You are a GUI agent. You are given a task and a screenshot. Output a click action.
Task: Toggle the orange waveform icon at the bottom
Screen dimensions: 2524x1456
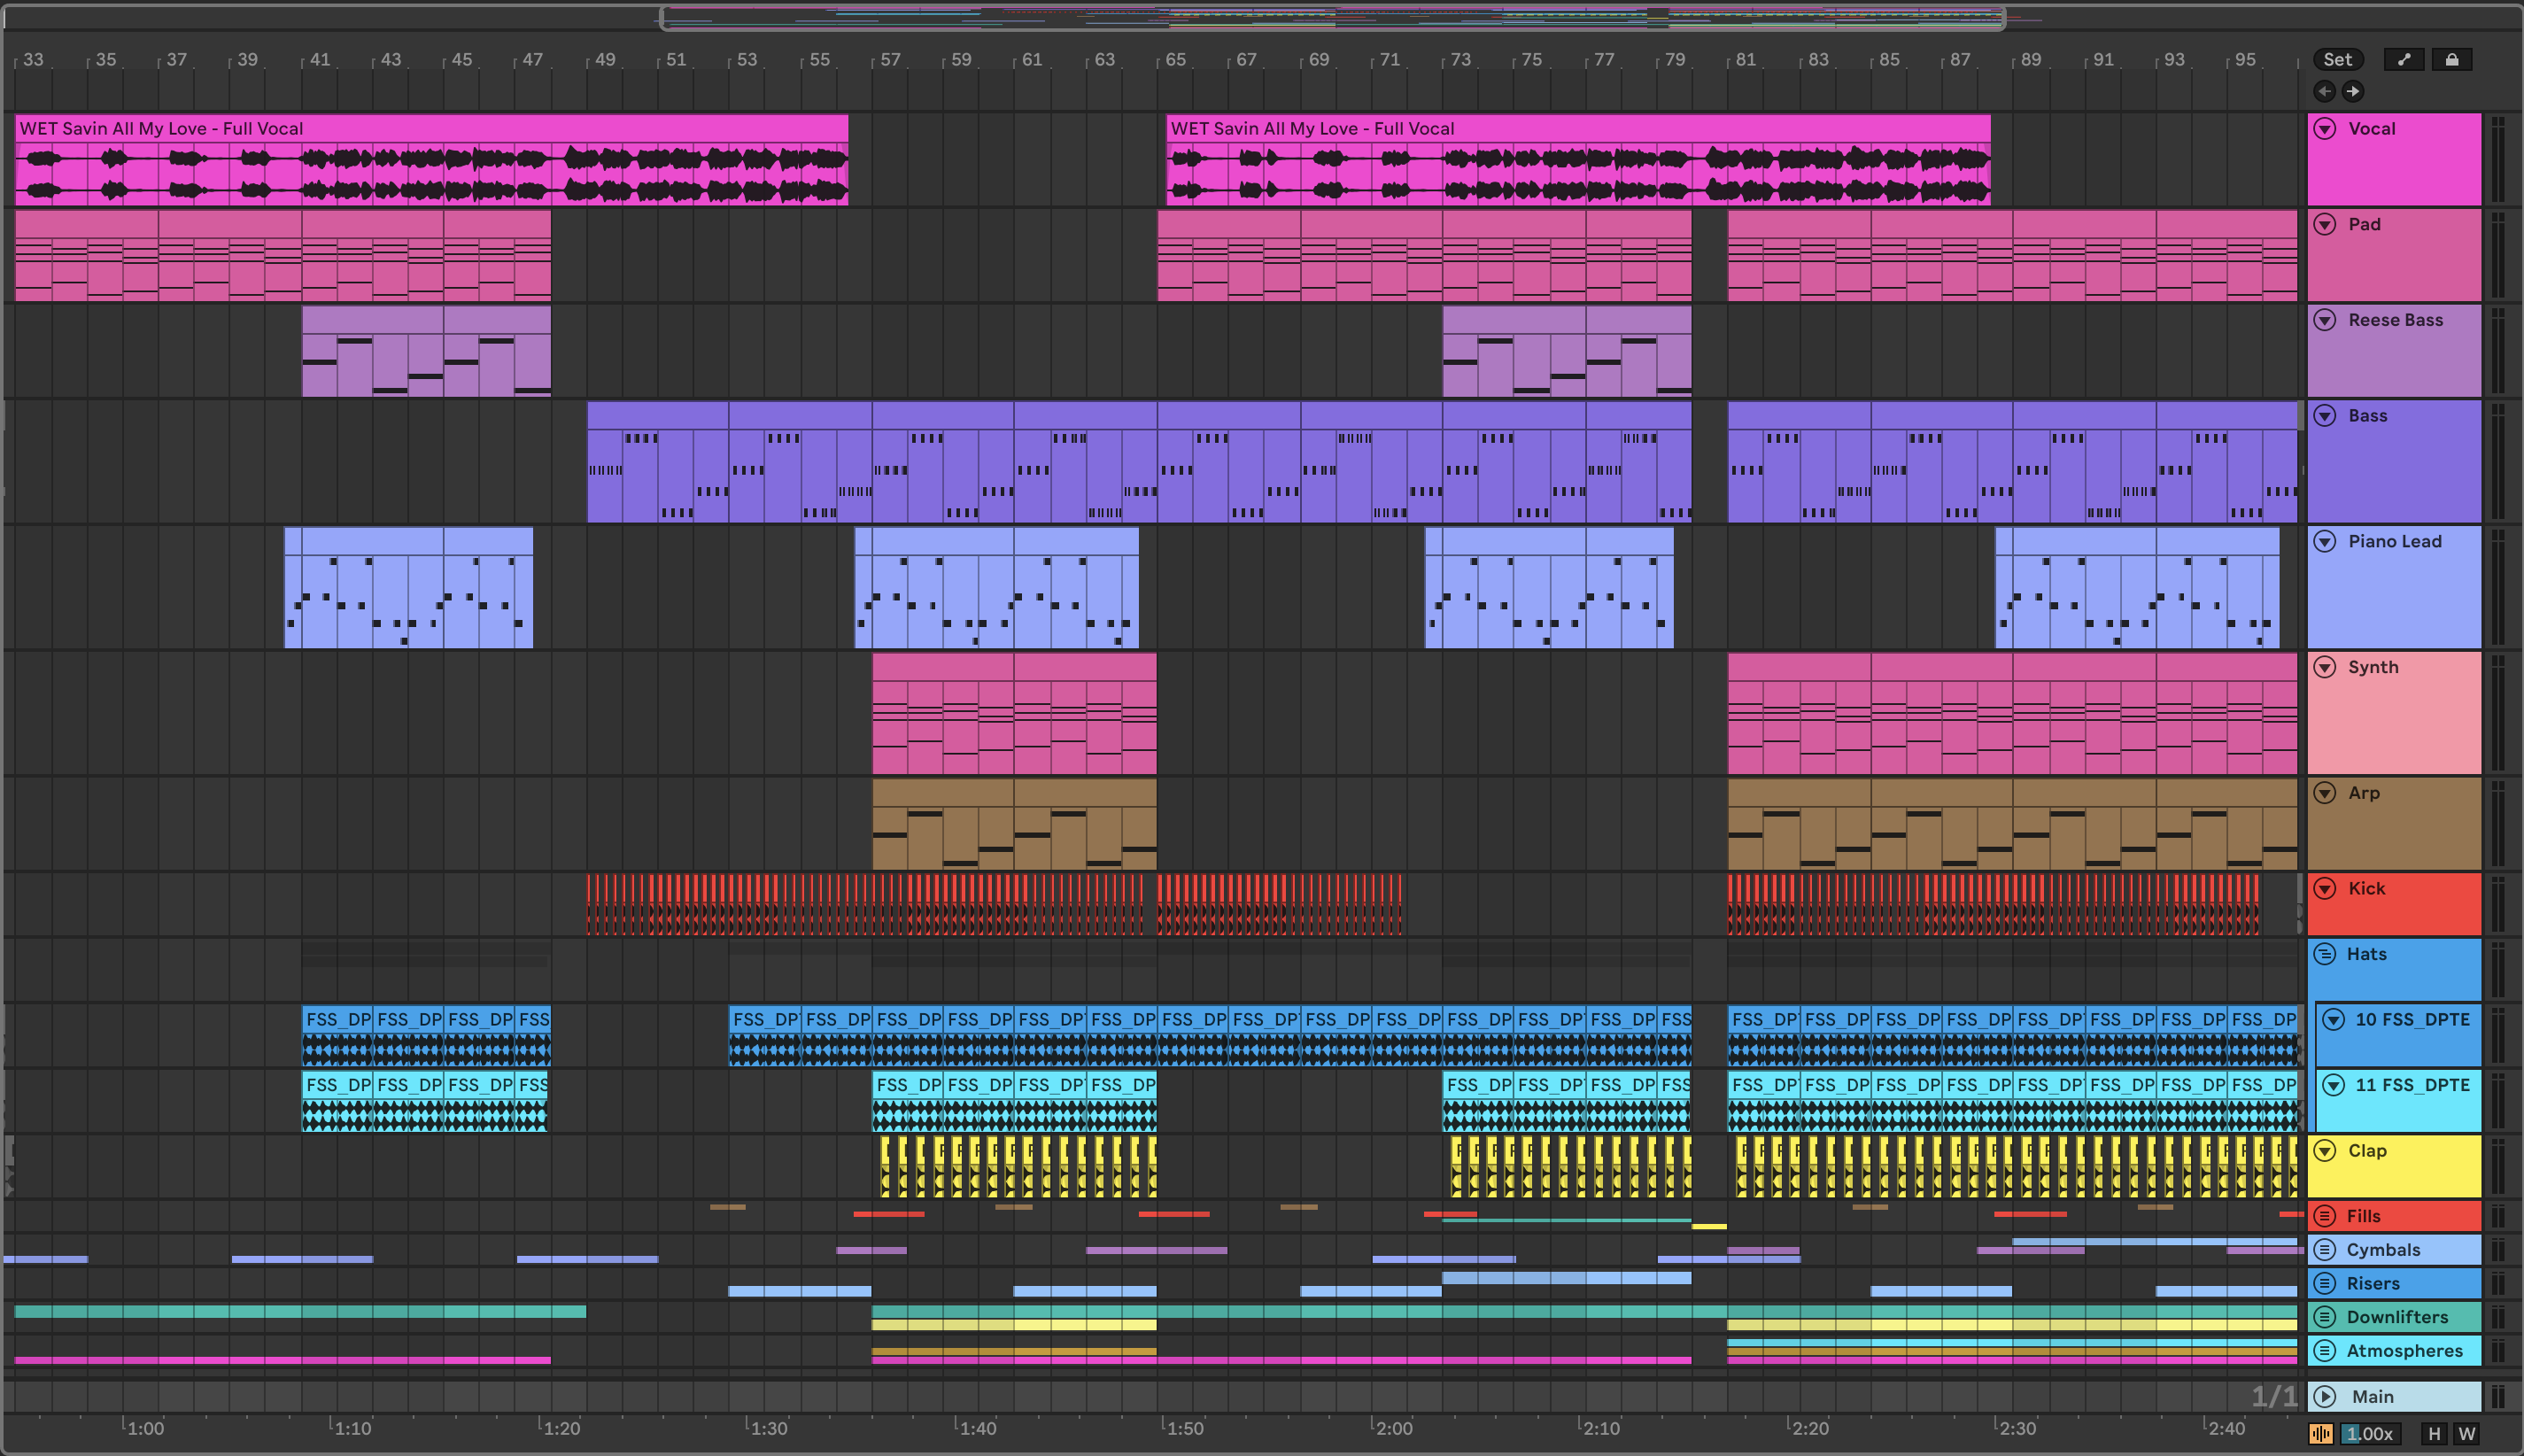[2321, 1434]
